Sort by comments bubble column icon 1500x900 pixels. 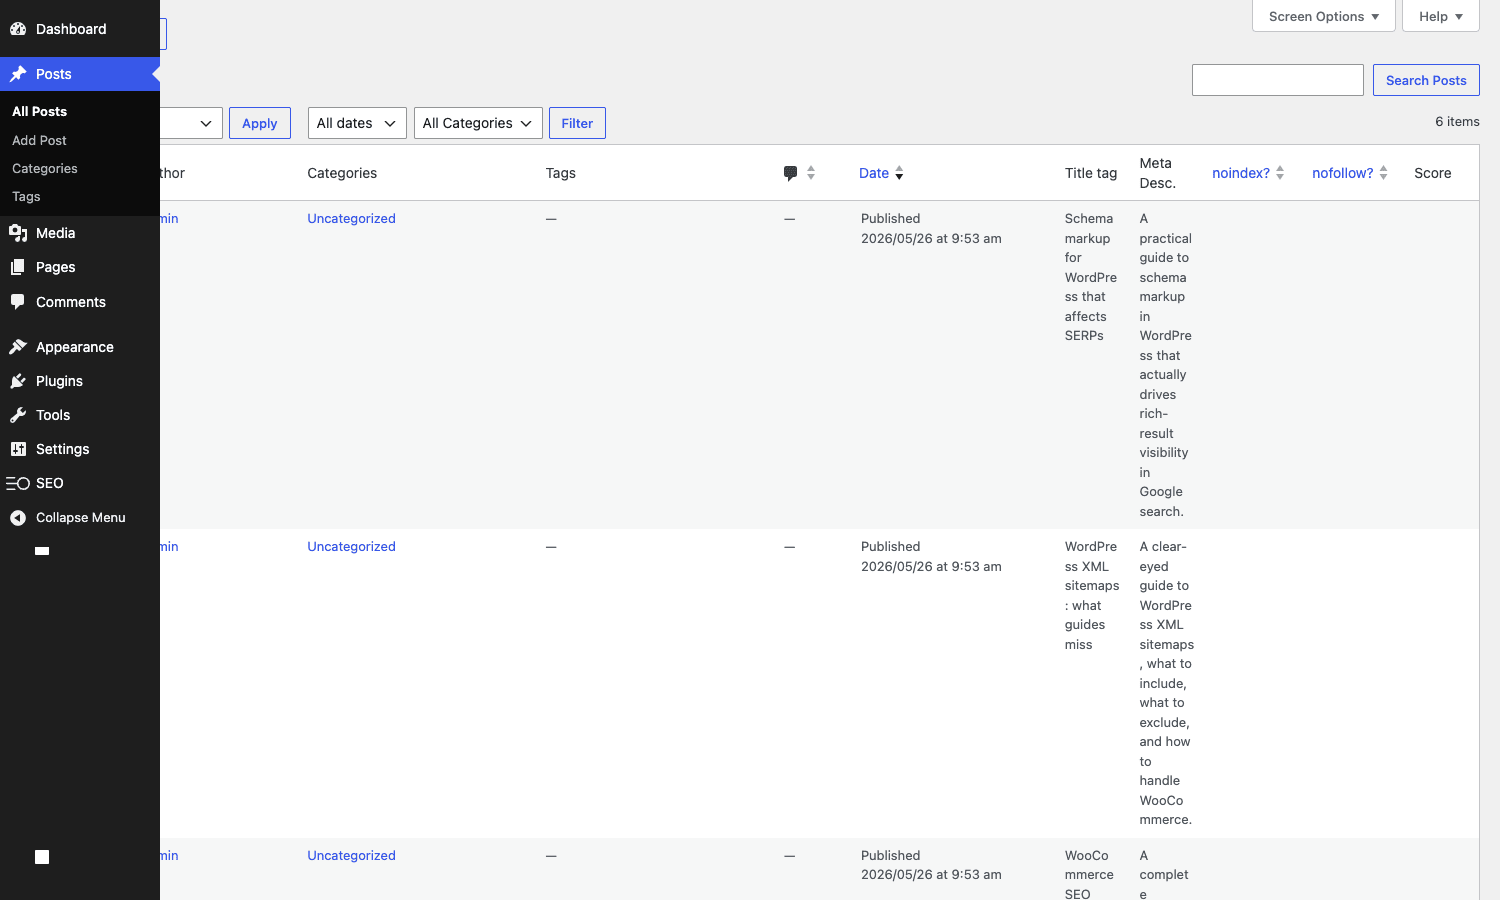point(790,173)
